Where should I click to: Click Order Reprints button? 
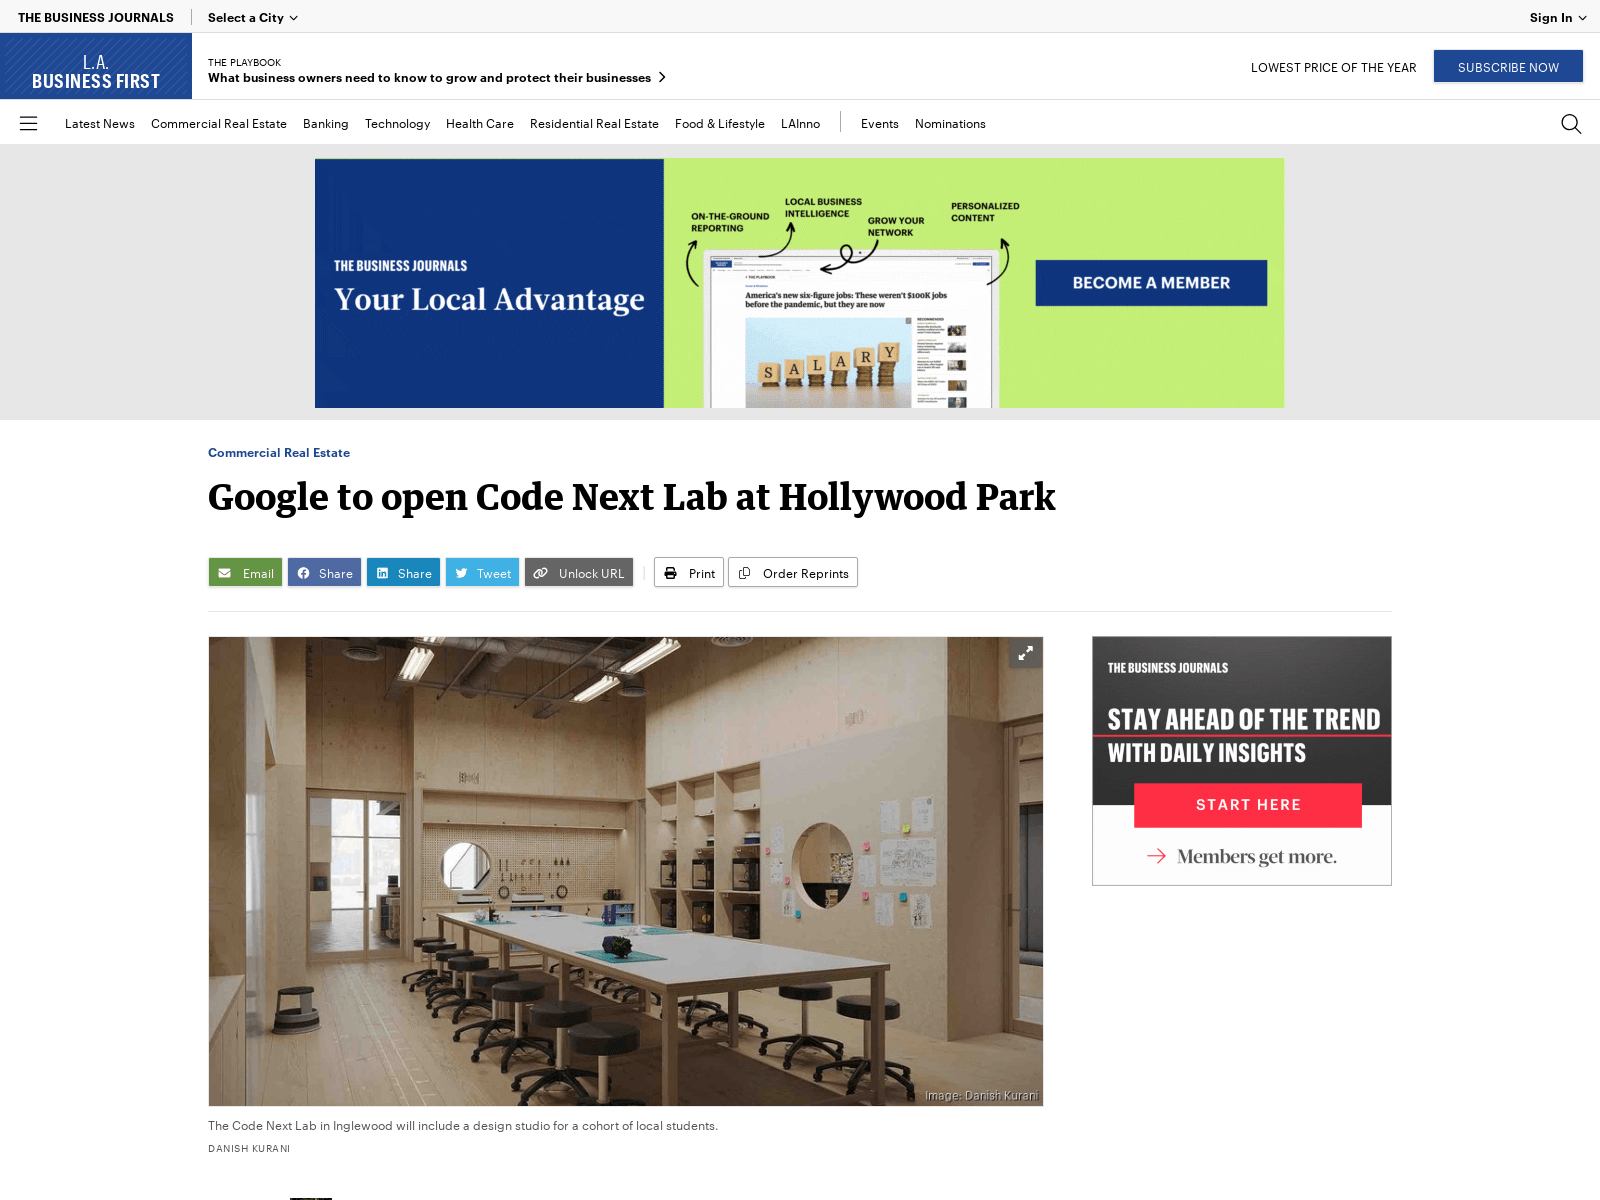pos(793,572)
